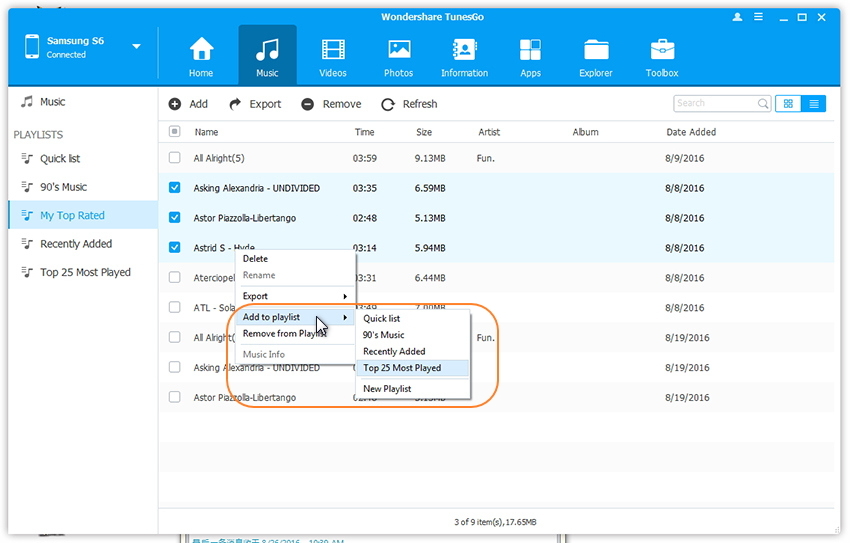Image resolution: width=850 pixels, height=543 pixels.
Task: Check Astor Piazzolla 8/19/2016 row checkbox
Action: [175, 397]
